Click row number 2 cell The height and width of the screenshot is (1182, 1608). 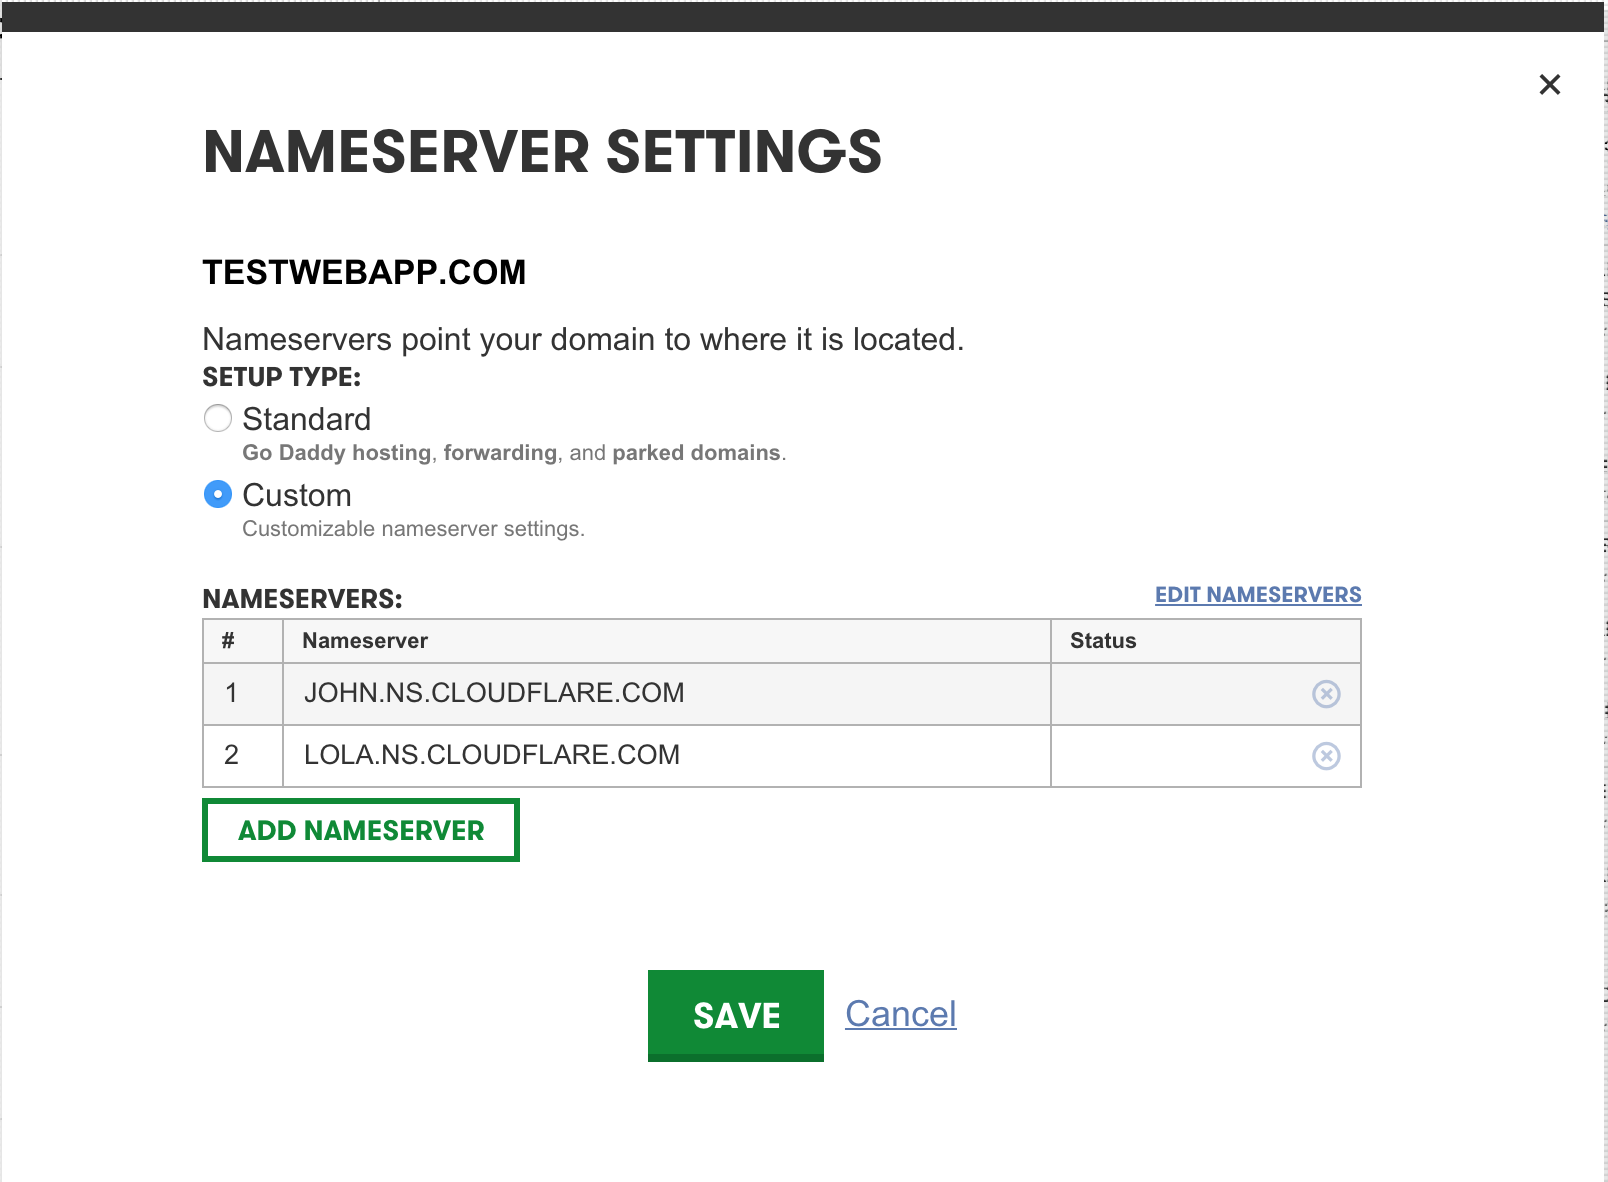coord(232,755)
